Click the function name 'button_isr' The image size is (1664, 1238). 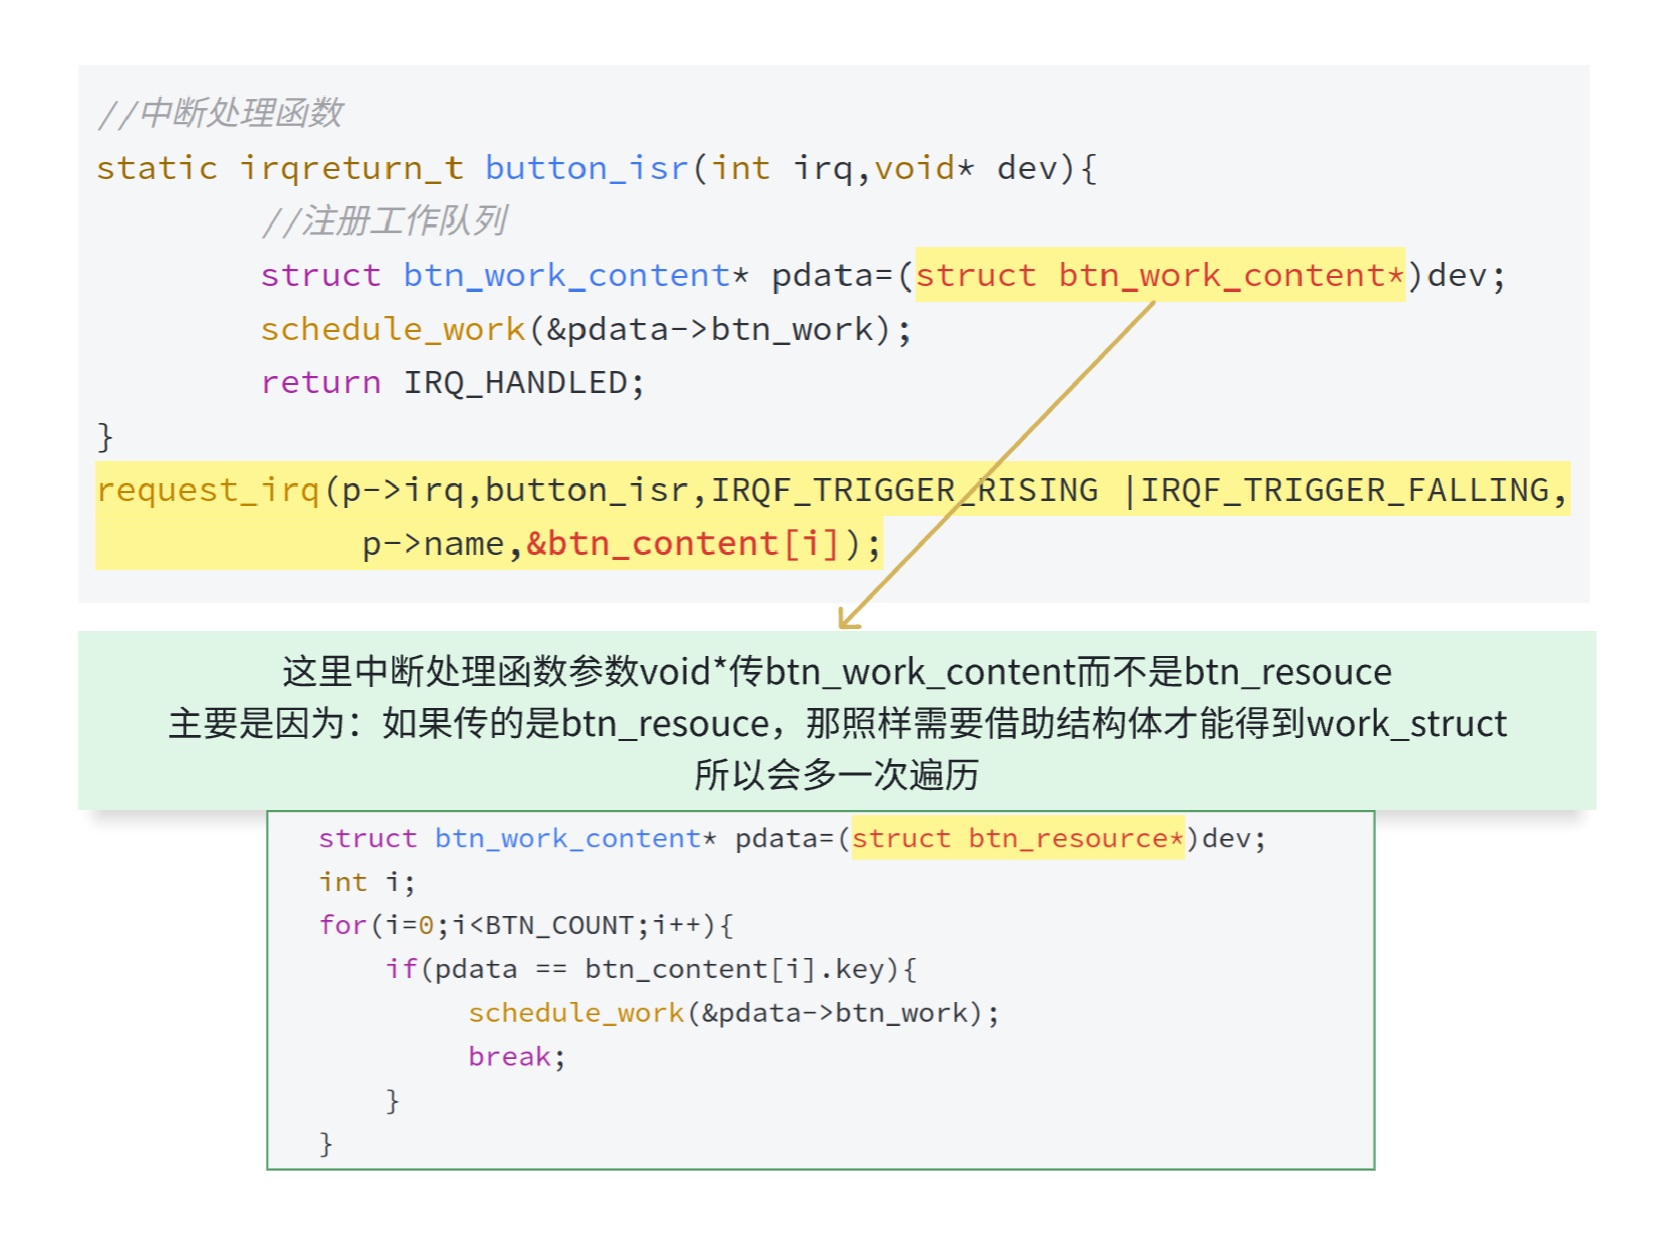click(x=587, y=168)
